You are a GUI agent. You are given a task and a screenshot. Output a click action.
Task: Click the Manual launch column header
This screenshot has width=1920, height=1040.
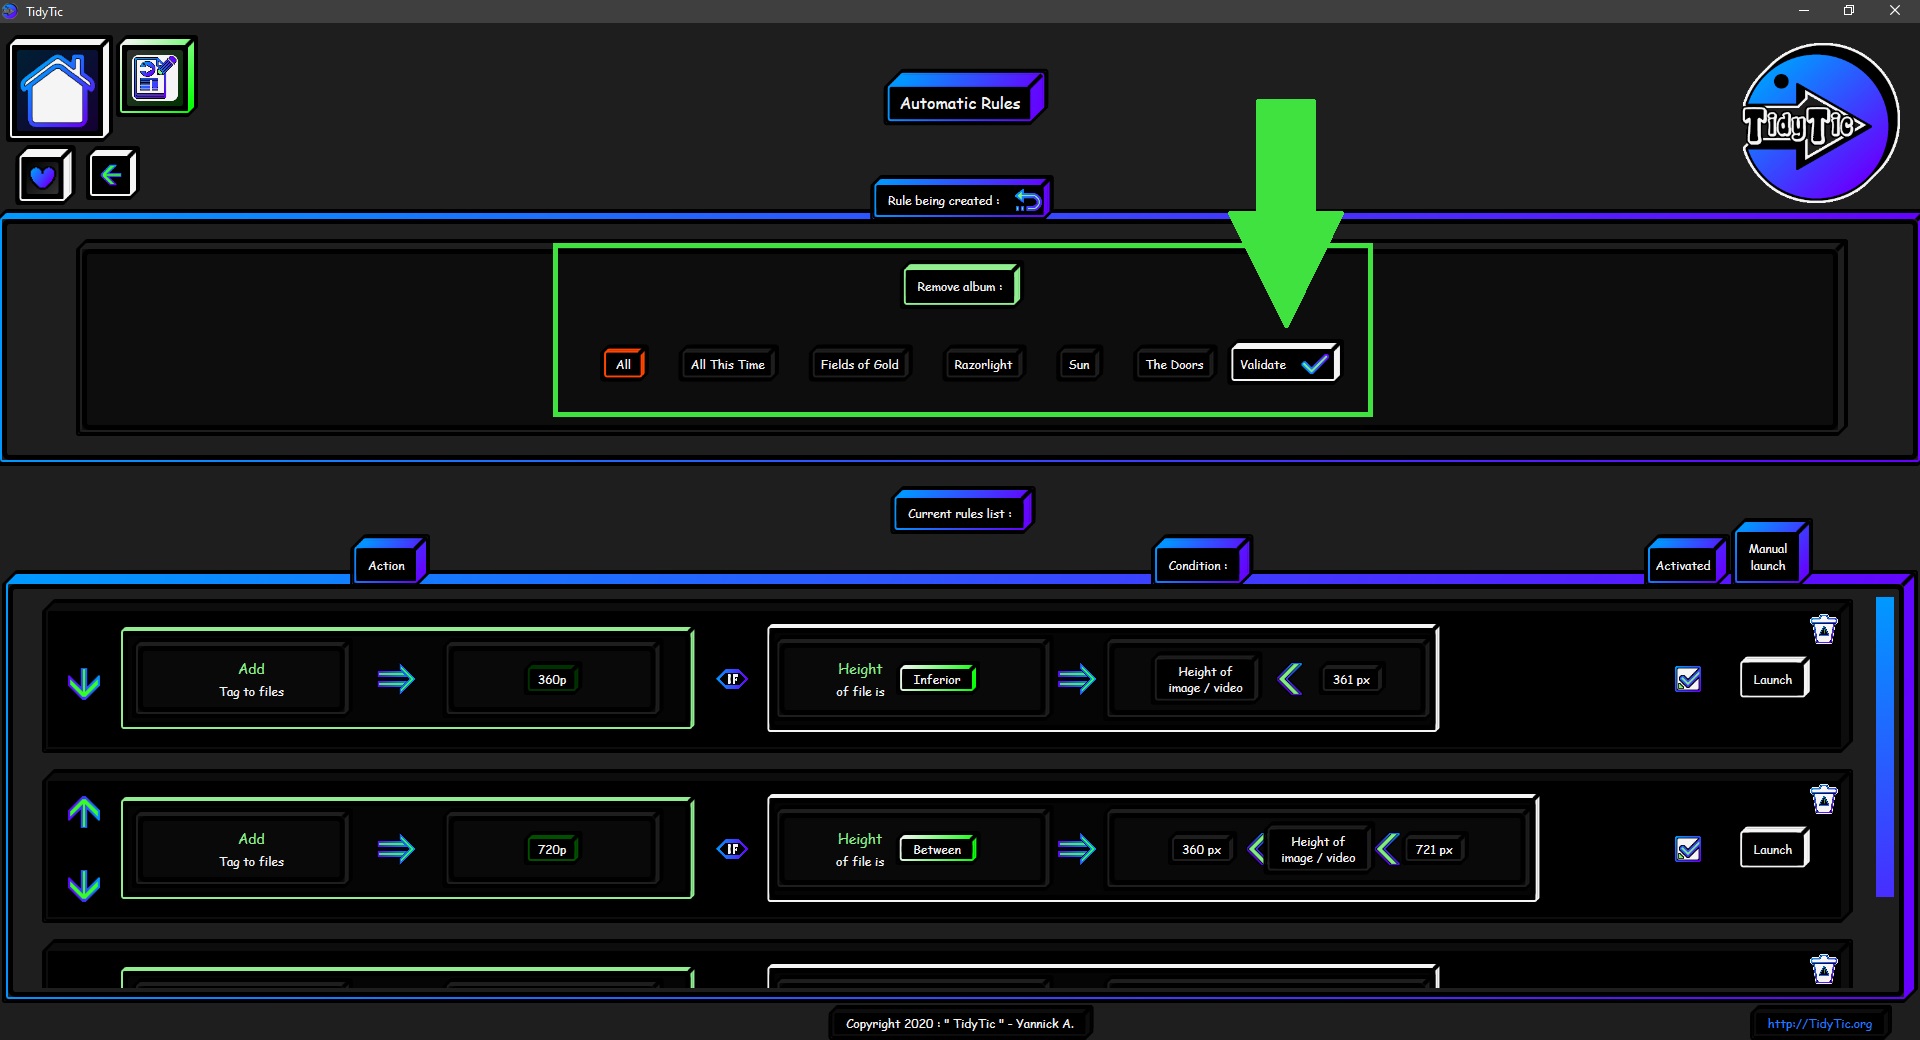click(1771, 553)
